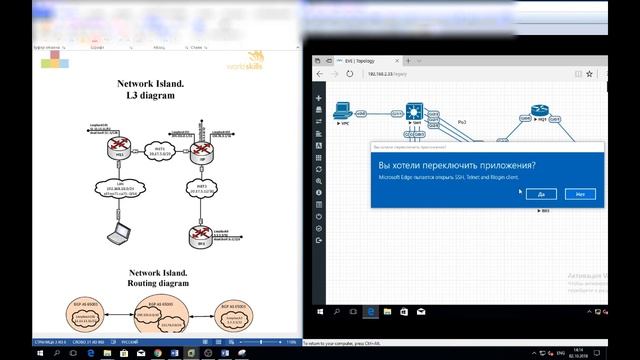Open the Nodes list in EVE sidebar
The width and height of the screenshot is (640, 360).
point(319,110)
